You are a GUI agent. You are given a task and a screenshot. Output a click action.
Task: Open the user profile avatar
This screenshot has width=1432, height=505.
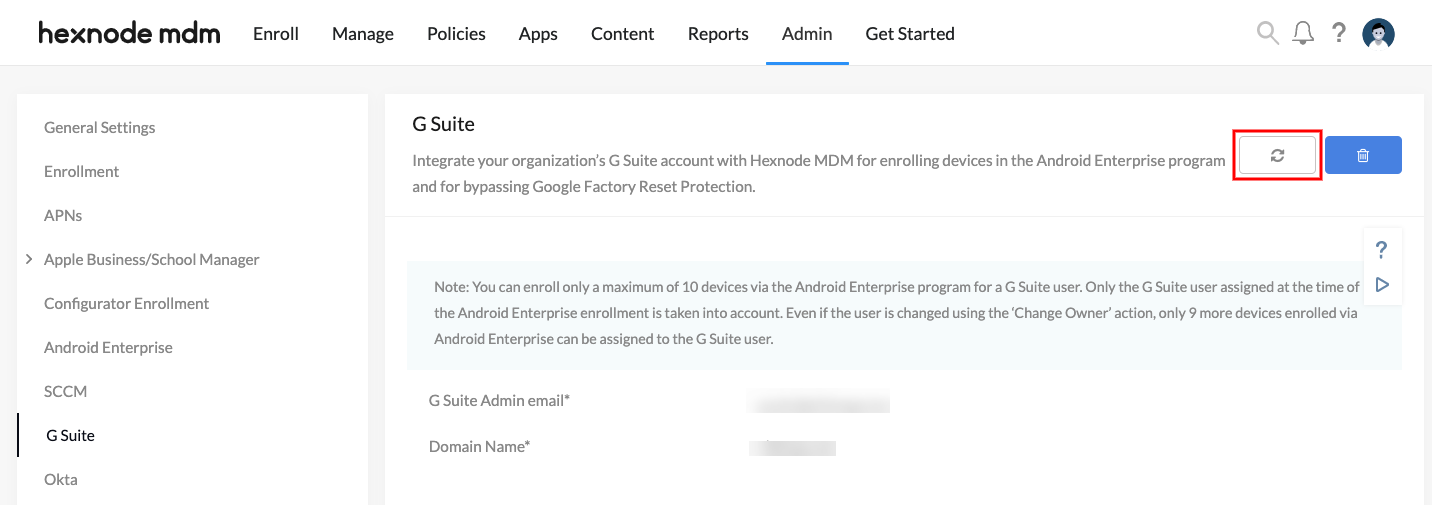click(1378, 33)
